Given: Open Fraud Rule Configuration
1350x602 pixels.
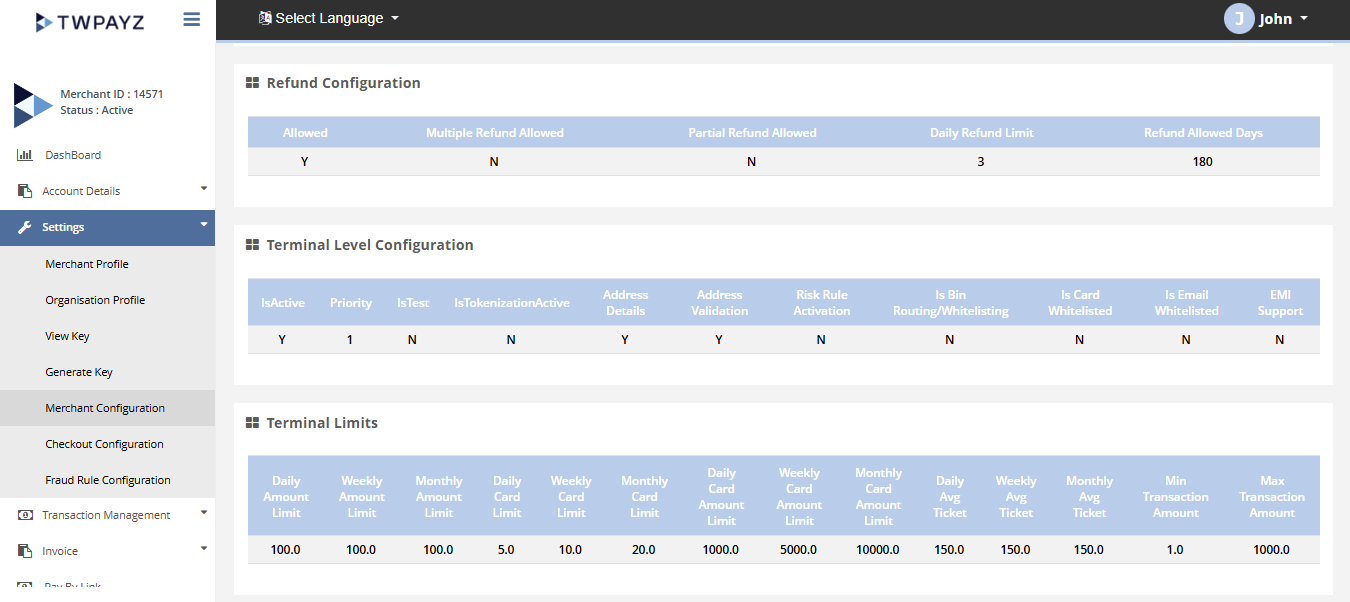Looking at the screenshot, I should (x=108, y=480).
